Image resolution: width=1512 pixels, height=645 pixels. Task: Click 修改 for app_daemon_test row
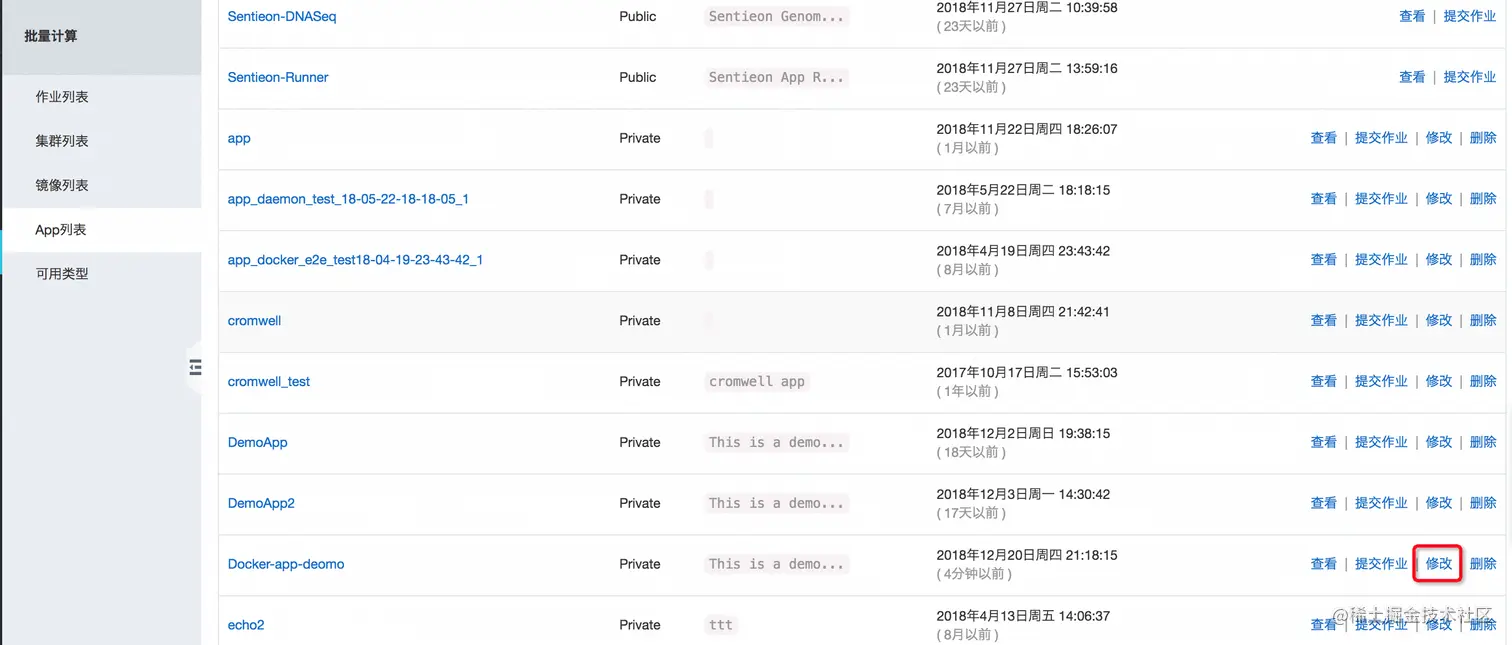[1439, 199]
